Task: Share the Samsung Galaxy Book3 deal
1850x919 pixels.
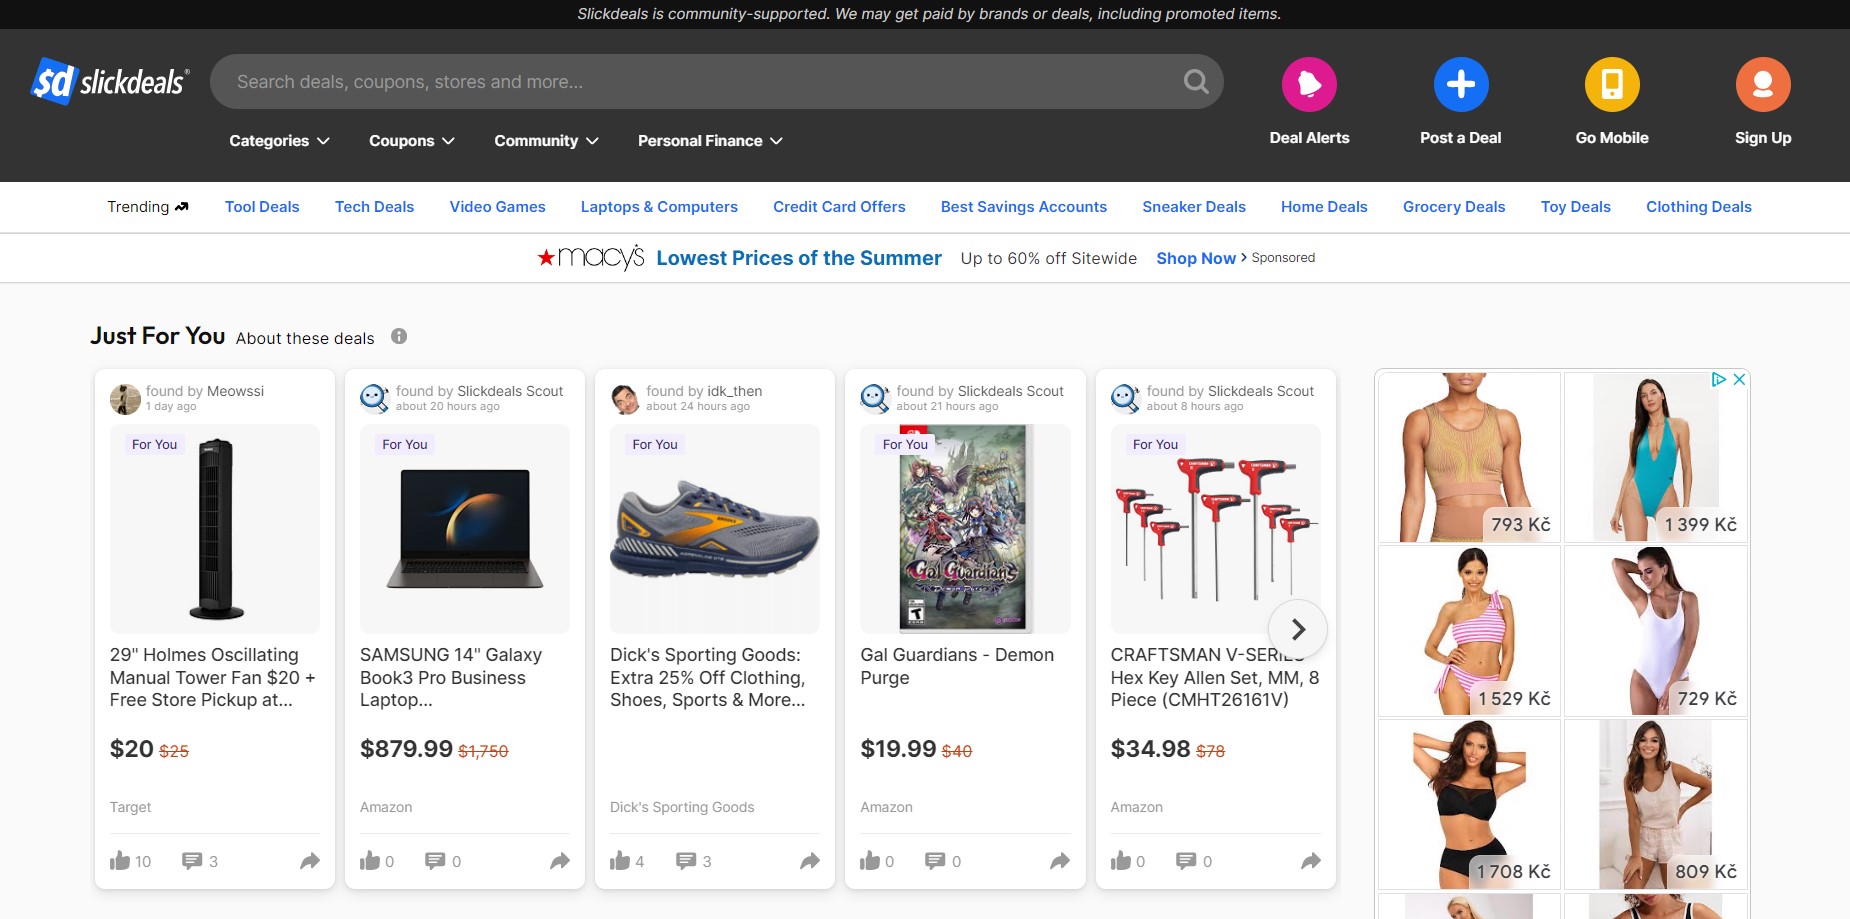Action: [560, 861]
